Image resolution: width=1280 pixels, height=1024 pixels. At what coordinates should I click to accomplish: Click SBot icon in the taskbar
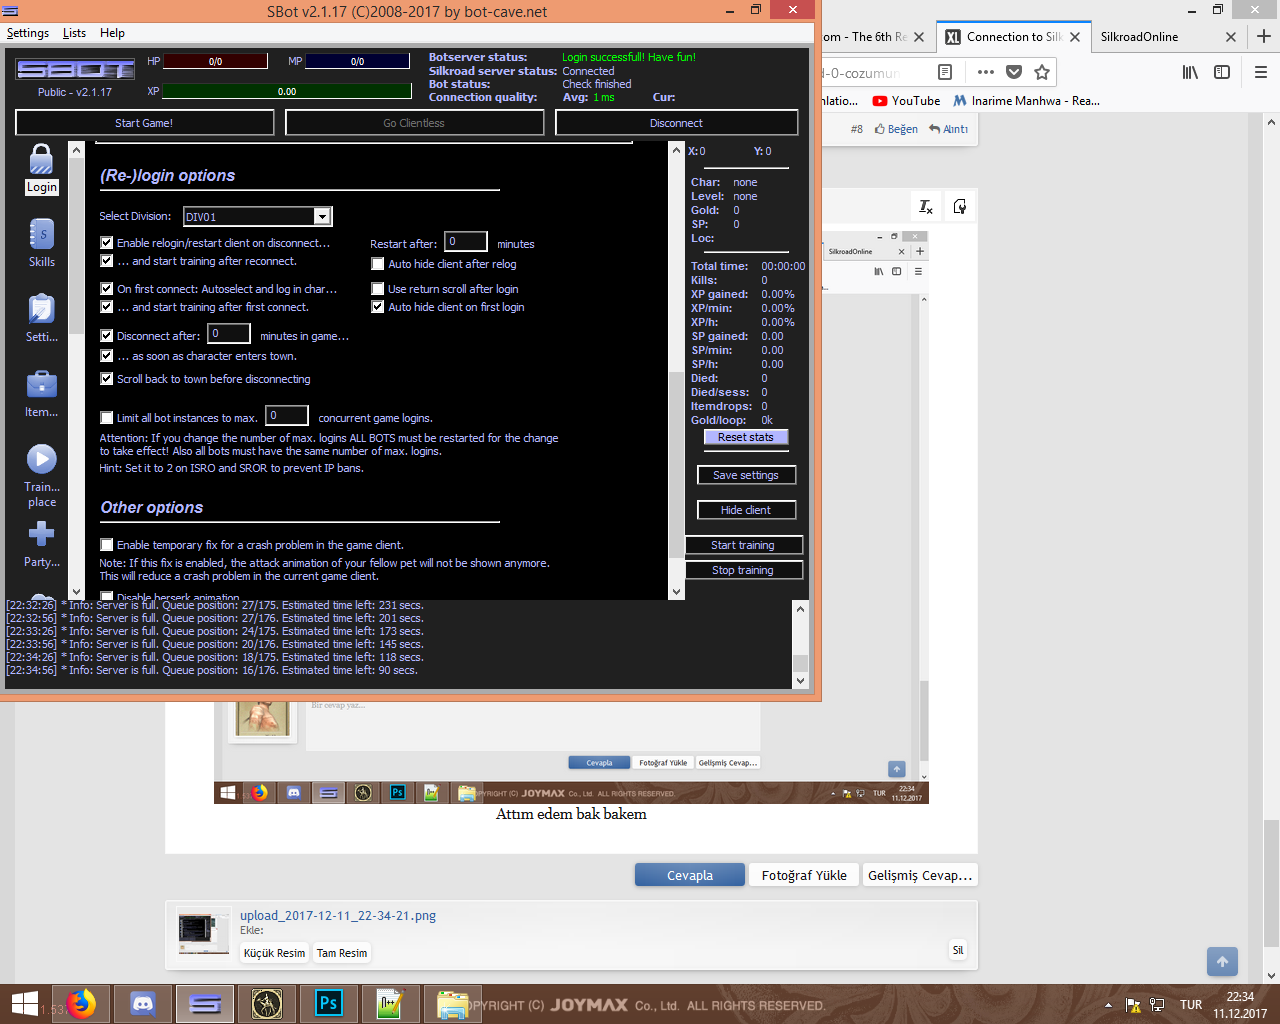coord(205,1004)
